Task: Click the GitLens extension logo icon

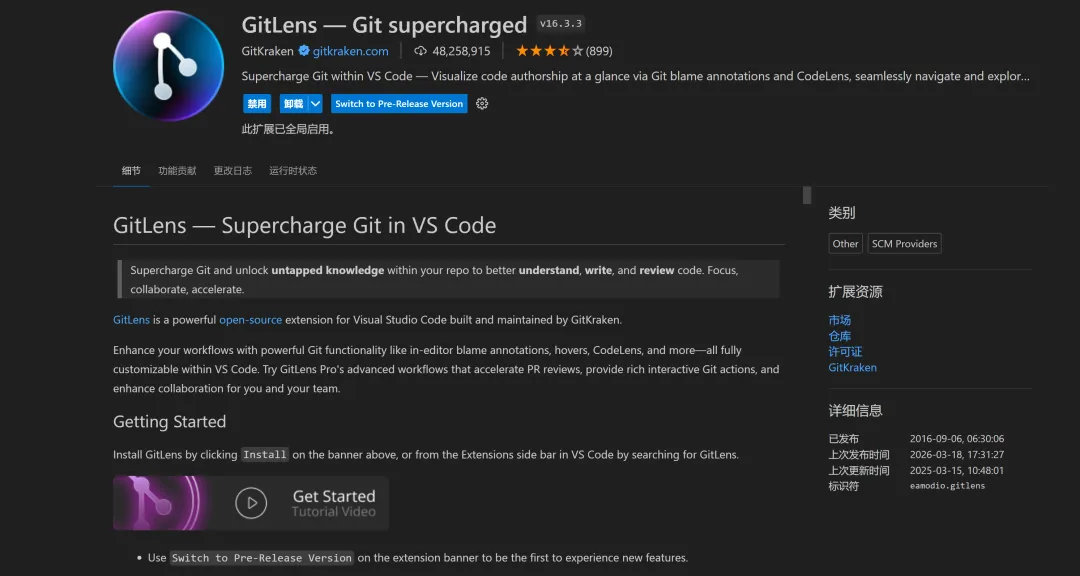Action: pyautogui.click(x=168, y=66)
